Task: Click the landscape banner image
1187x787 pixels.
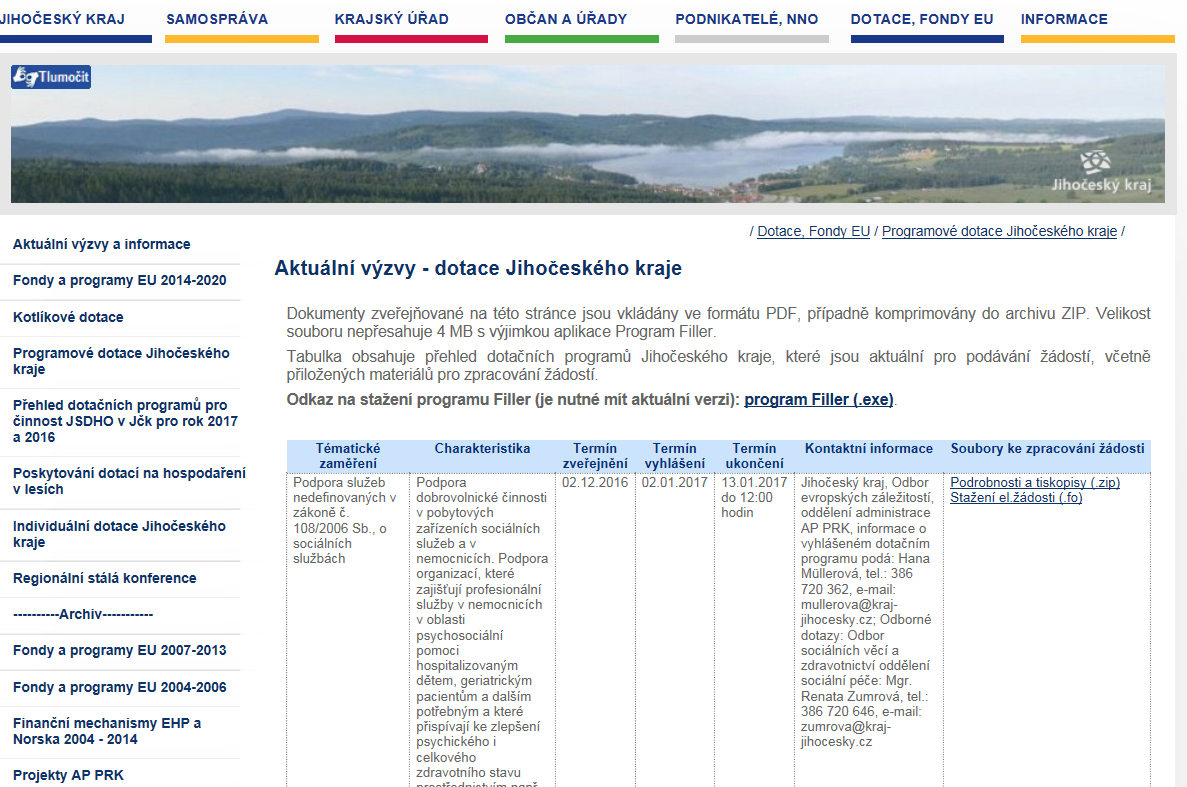Action: tap(587, 134)
